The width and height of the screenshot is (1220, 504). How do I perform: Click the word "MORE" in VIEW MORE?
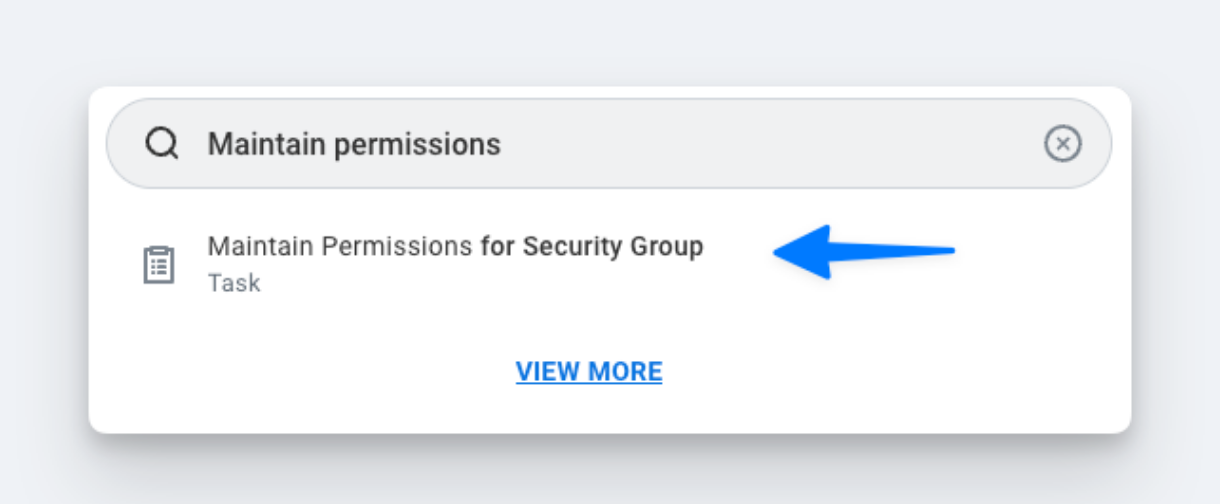(x=623, y=372)
